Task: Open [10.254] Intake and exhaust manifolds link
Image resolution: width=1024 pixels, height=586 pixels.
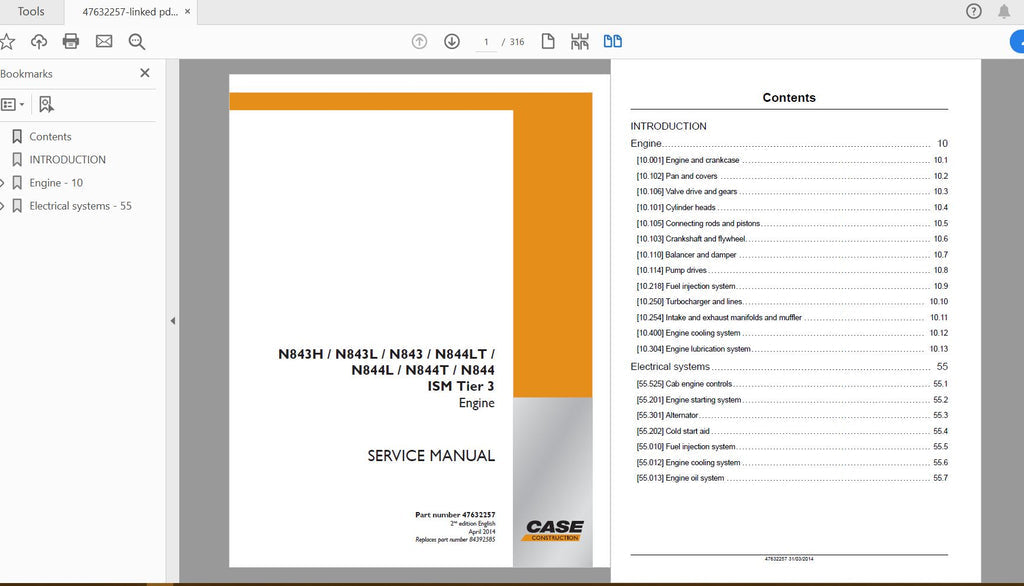Action: [x=792, y=317]
